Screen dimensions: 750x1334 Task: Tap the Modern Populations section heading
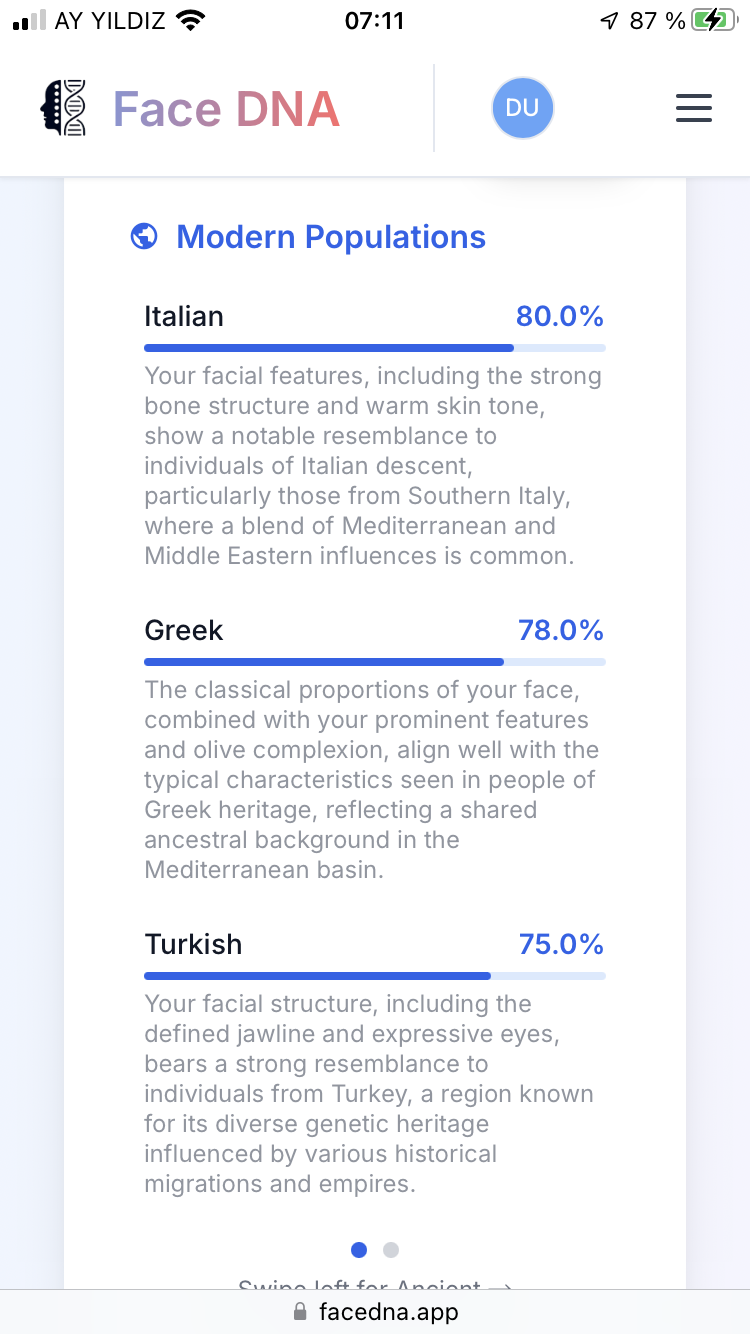[x=331, y=237]
